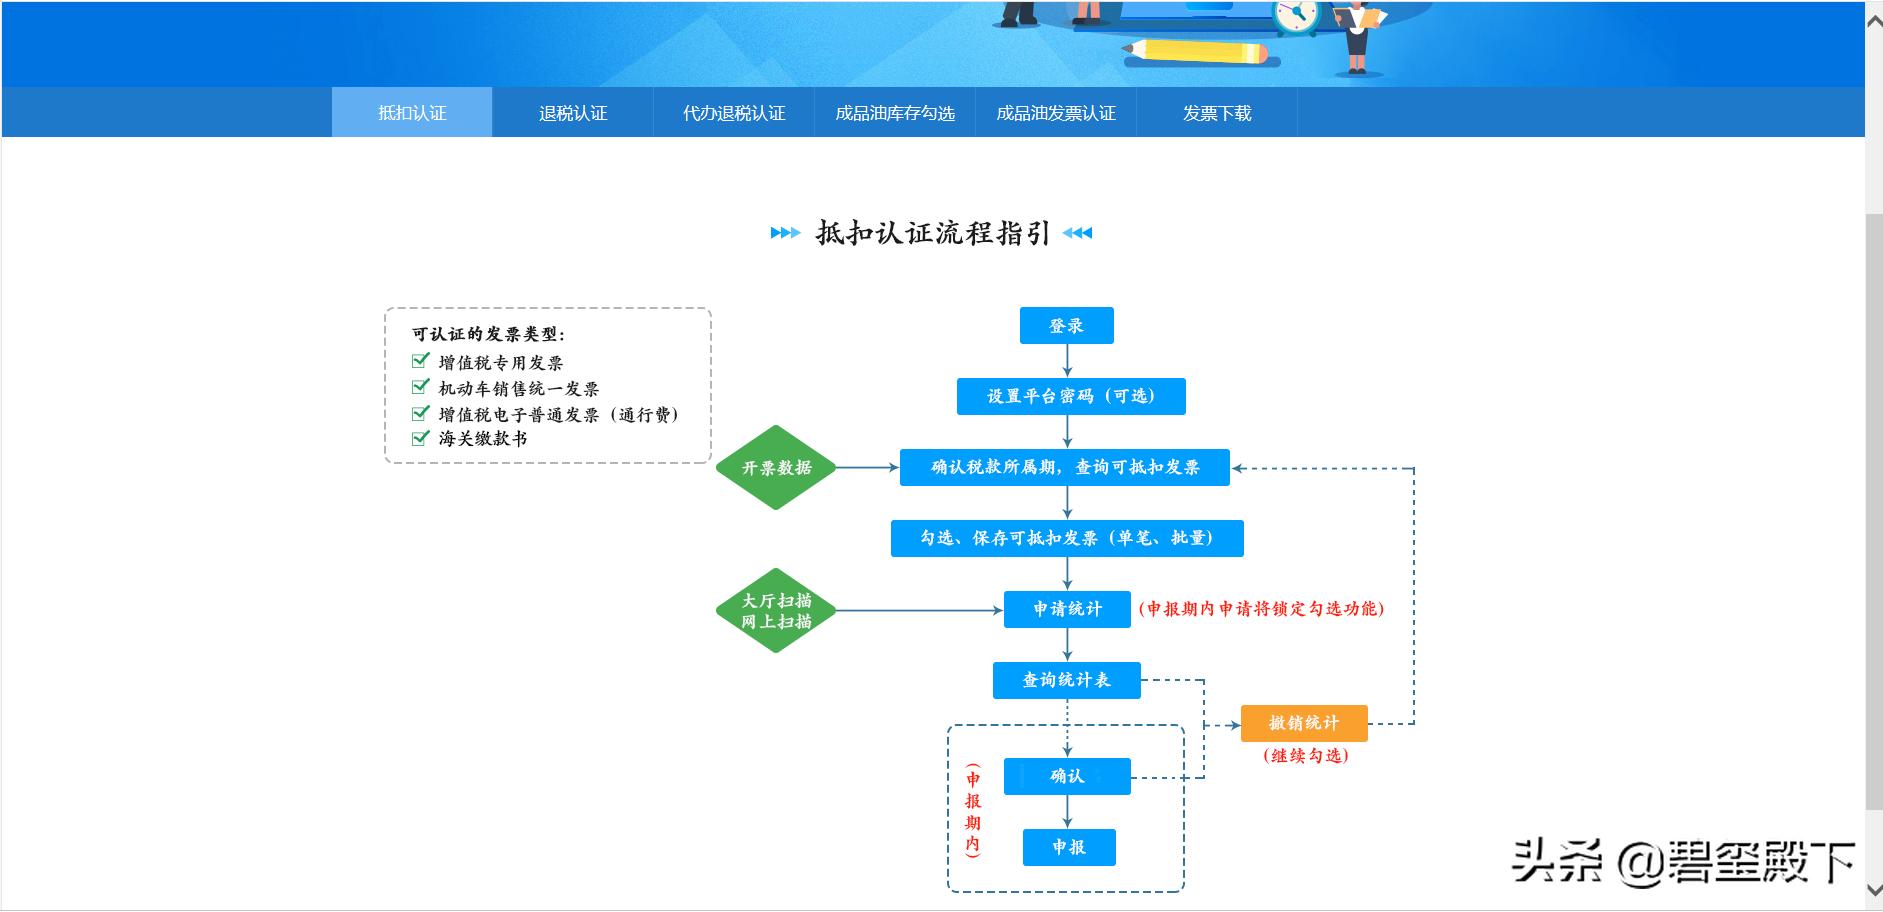This screenshot has height=912, width=1883.
Task: Toggle the 增值税专用发票 checkbox
Action: [x=418, y=363]
